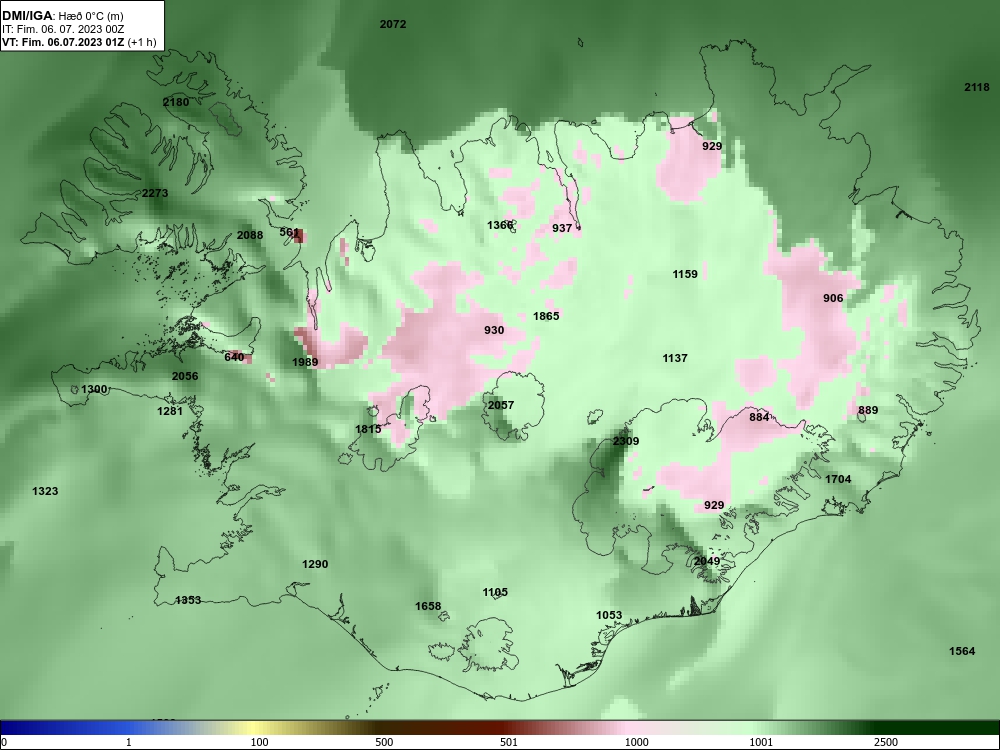Select the 2057 value on Hofsjökull glacier
The height and width of the screenshot is (750, 1000).
(x=501, y=405)
